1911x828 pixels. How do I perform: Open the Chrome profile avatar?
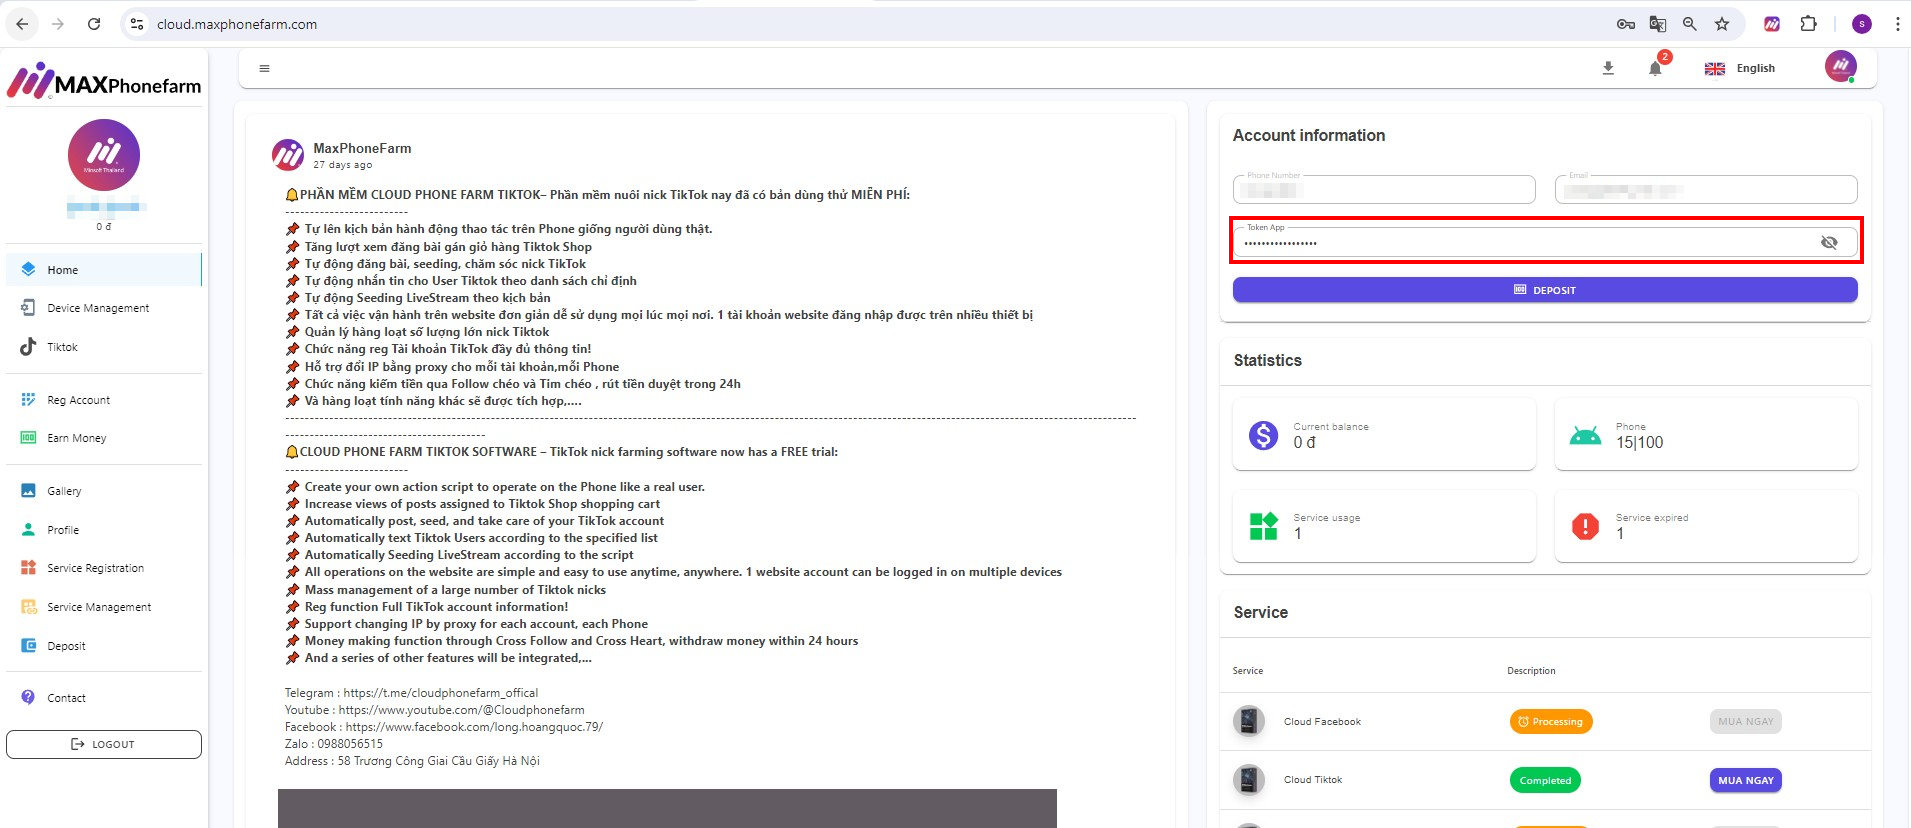click(x=1862, y=24)
